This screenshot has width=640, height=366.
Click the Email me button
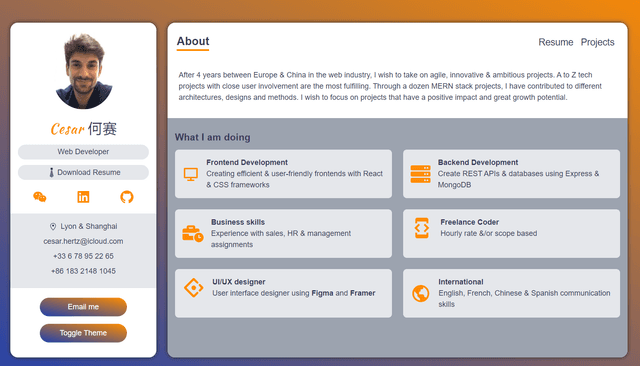coord(83,307)
